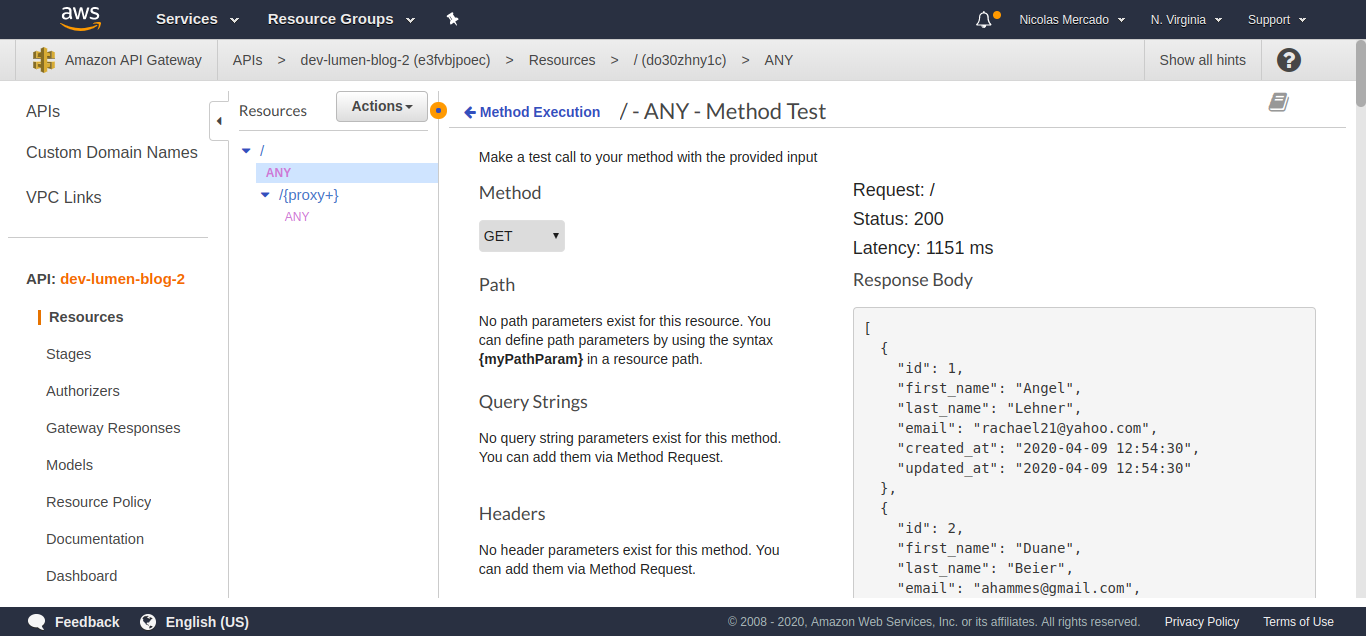Image resolution: width=1366 pixels, height=636 pixels.
Task: Click the 'Status: 200' text
Action: coord(898,219)
